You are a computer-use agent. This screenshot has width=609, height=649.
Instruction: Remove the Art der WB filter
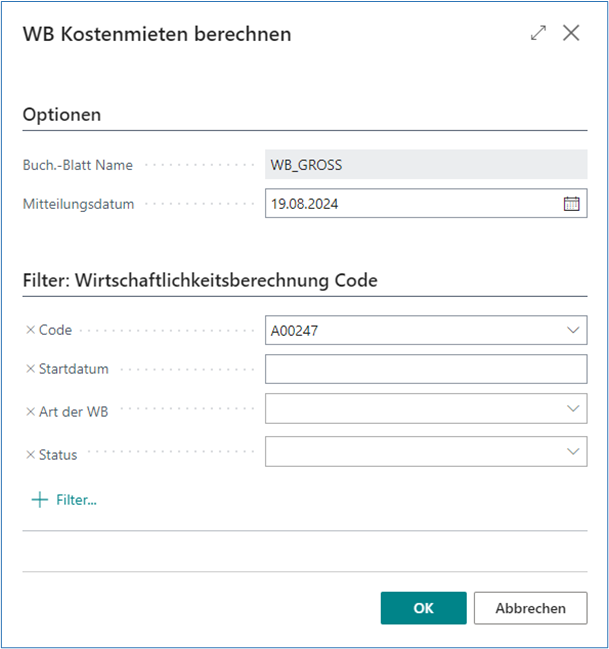(30, 412)
